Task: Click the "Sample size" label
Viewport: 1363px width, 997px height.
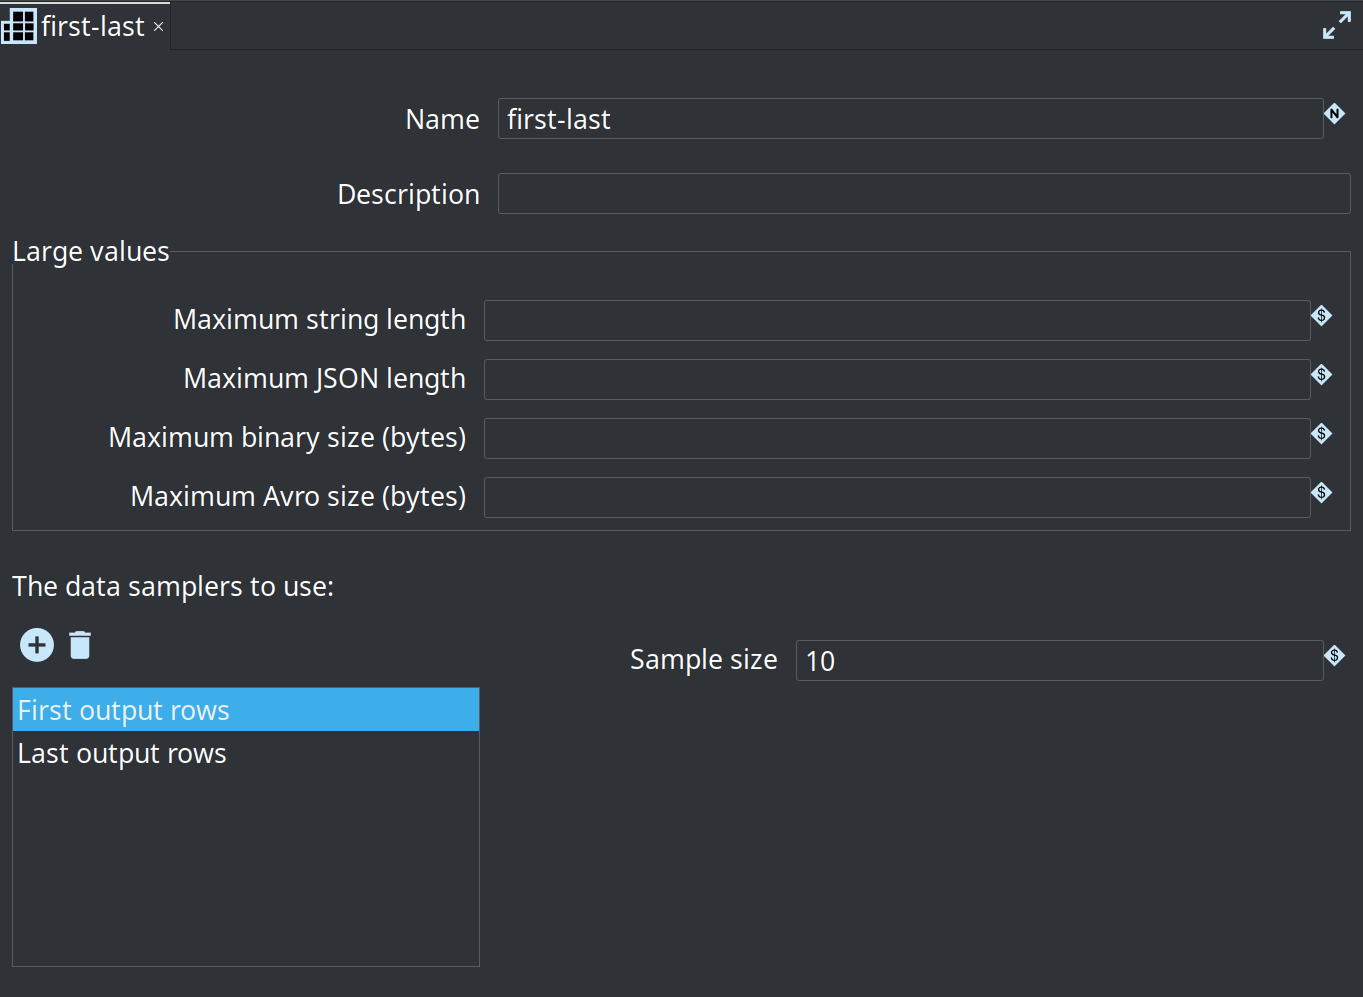Action: pyautogui.click(x=703, y=660)
